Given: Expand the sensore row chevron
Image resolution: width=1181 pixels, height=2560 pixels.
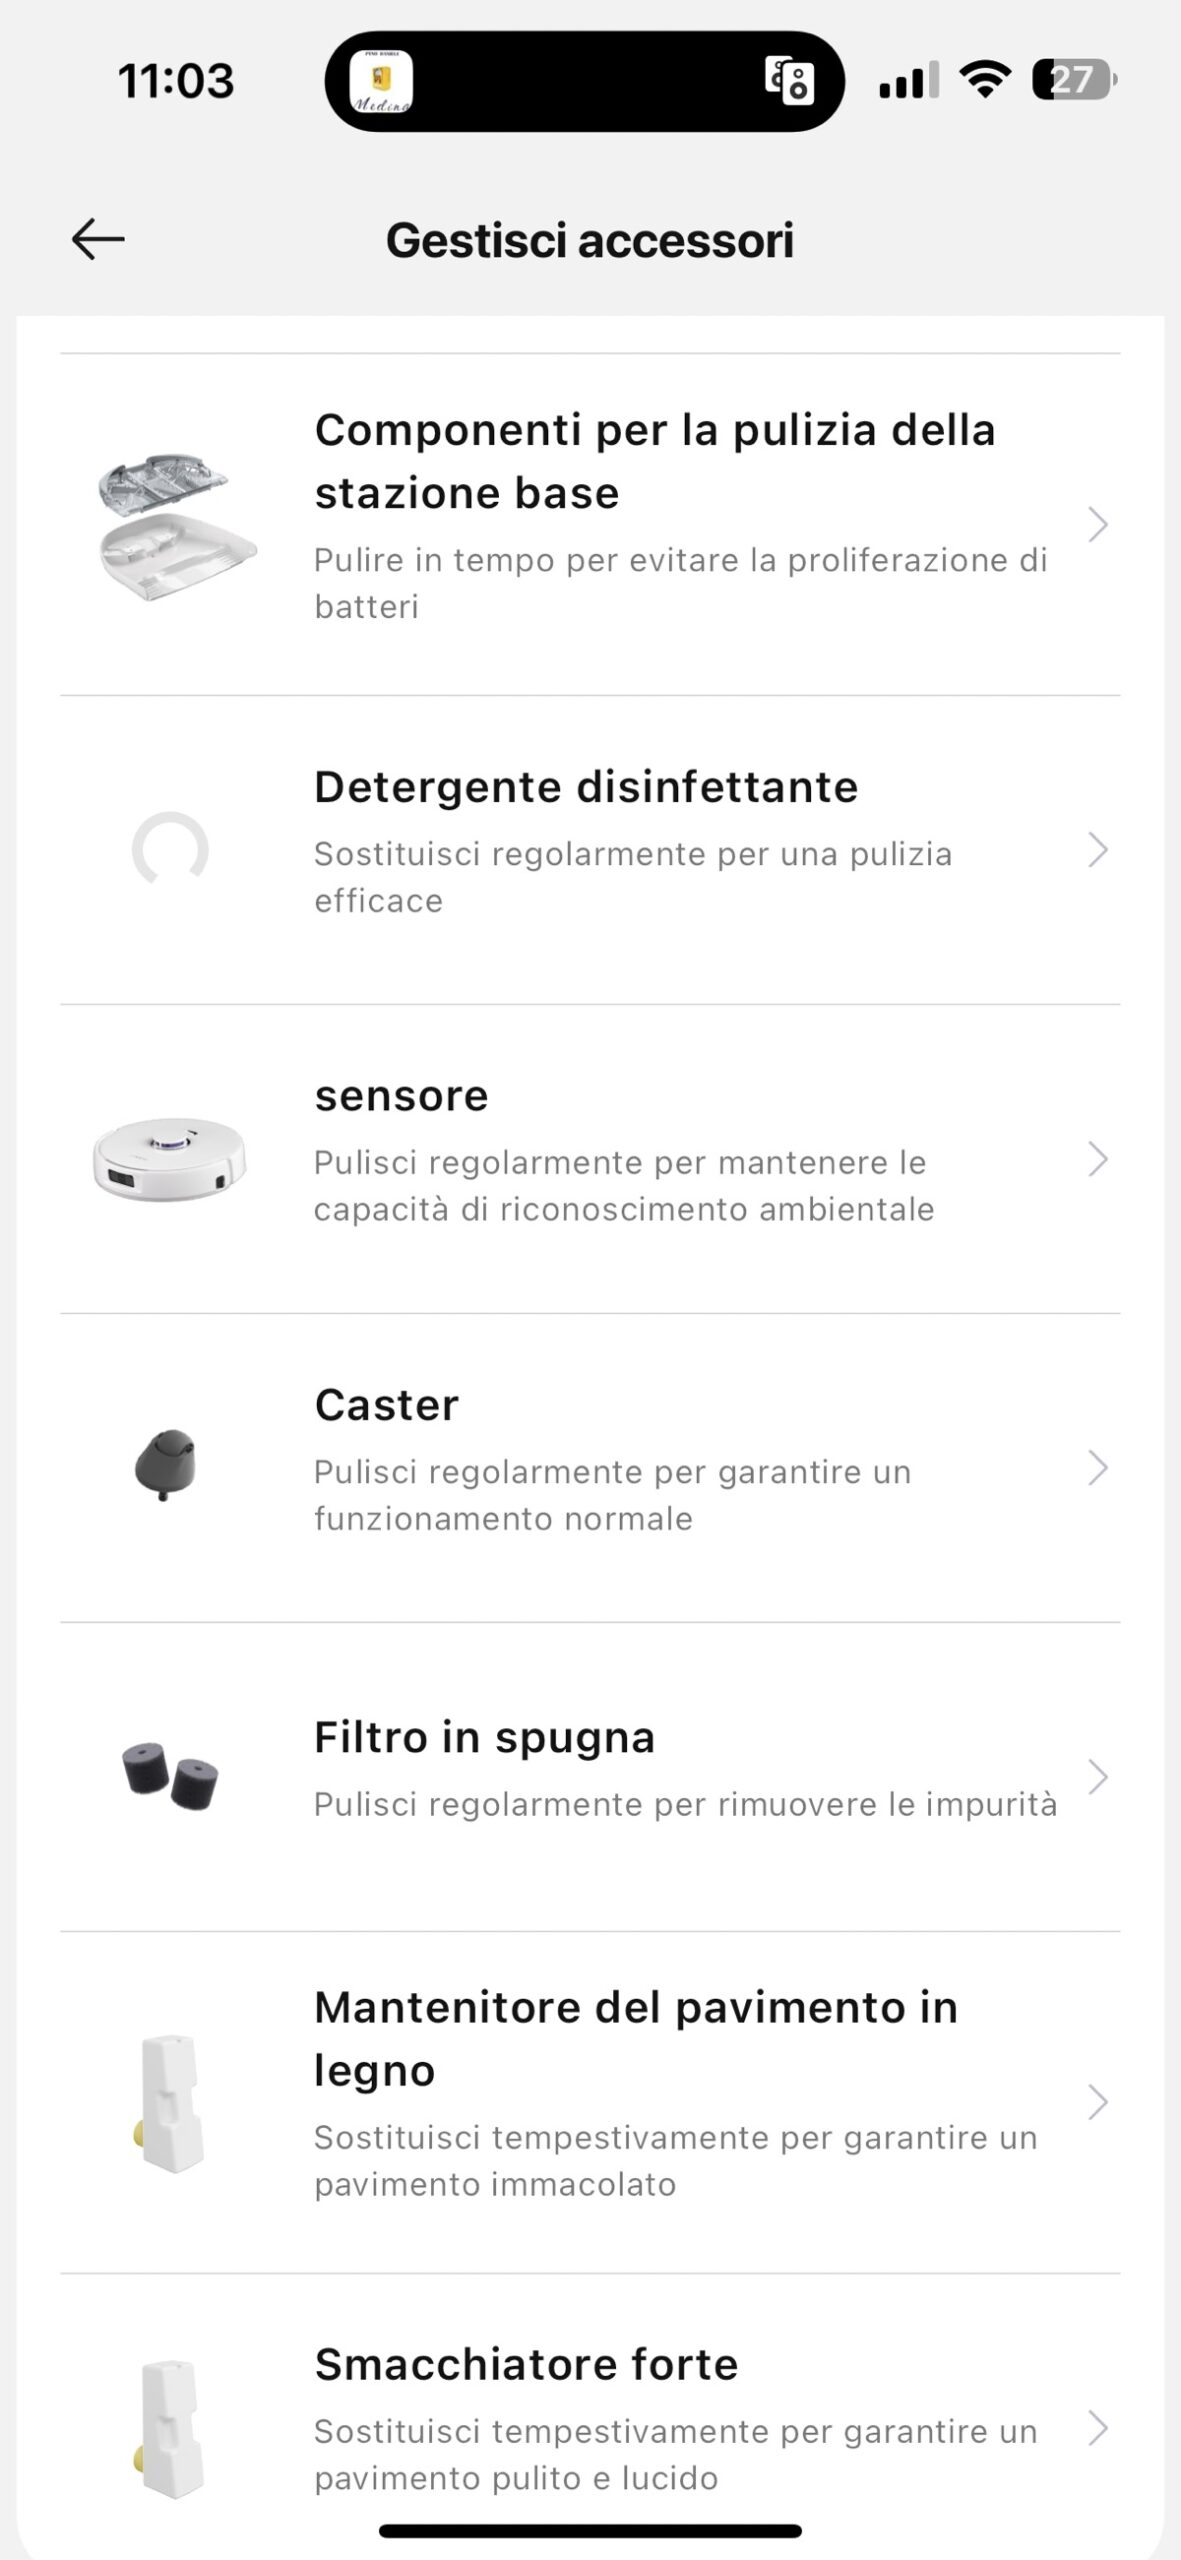Looking at the screenshot, I should (x=1098, y=1159).
